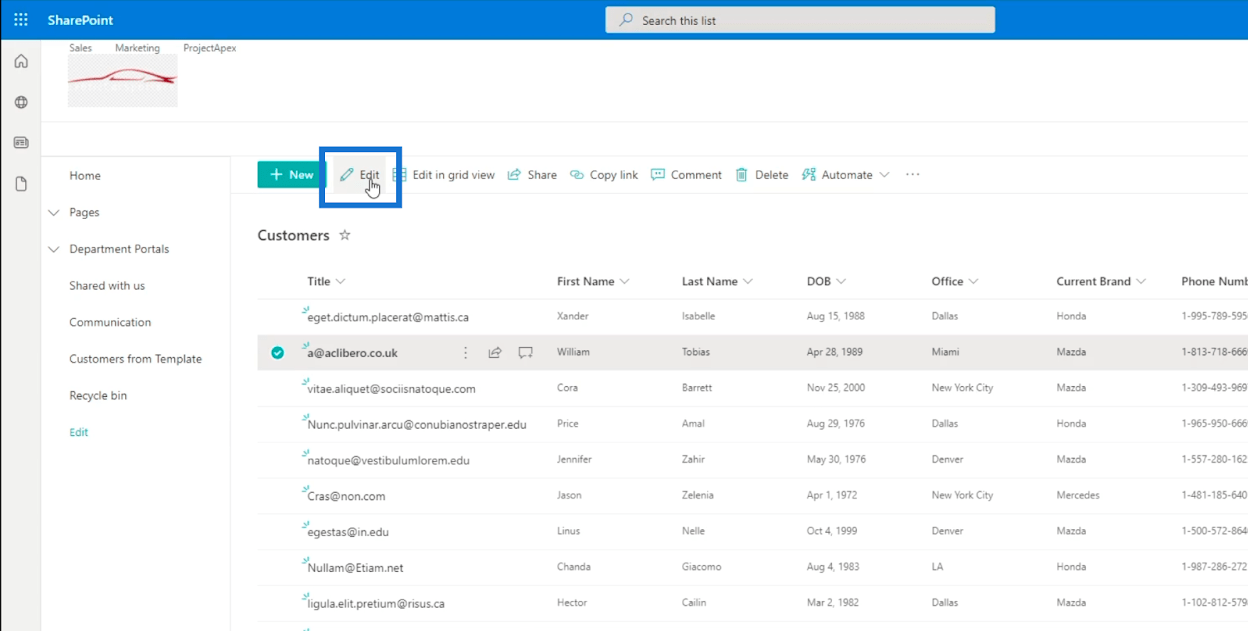Click Last Name cell Barrett

coord(697,388)
